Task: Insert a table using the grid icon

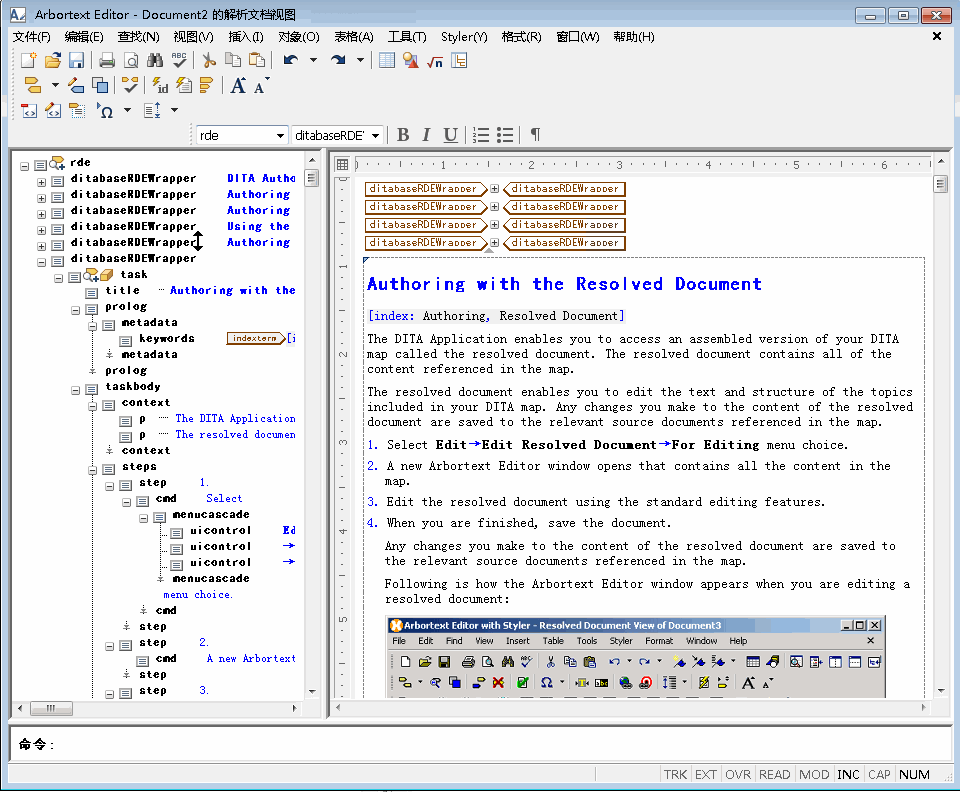Action: (x=387, y=60)
